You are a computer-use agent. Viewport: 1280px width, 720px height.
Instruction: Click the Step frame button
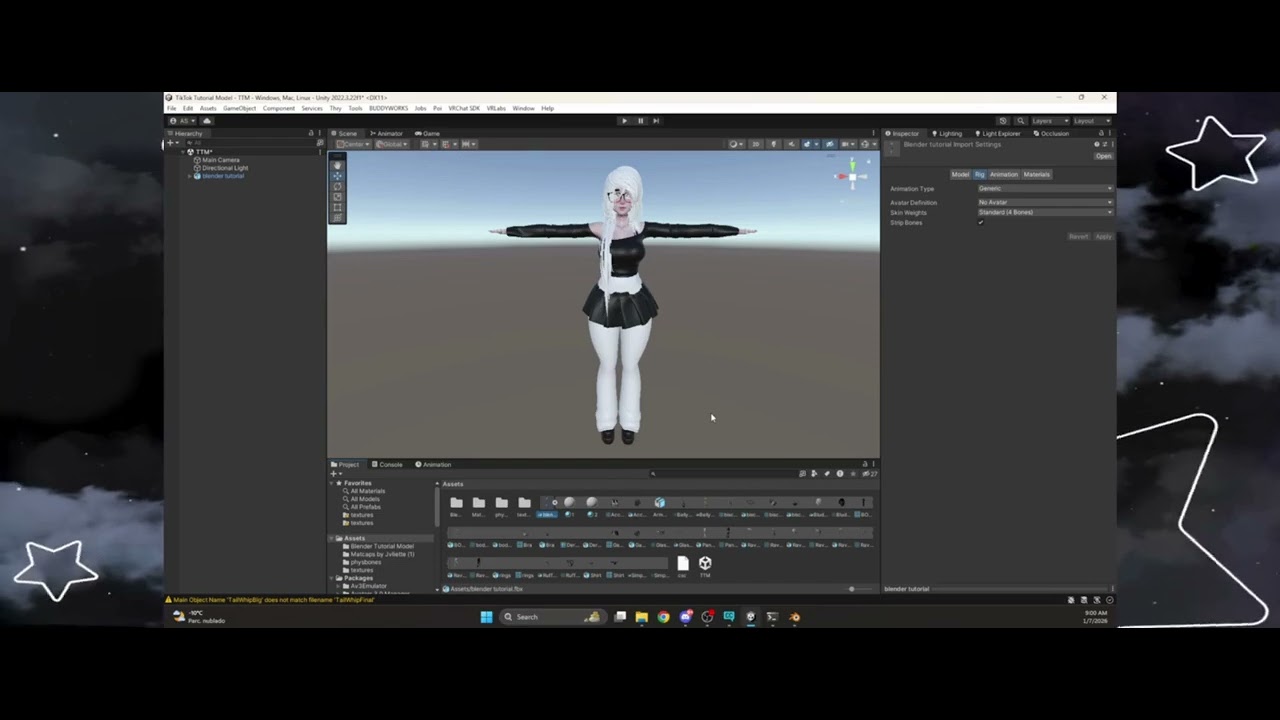click(656, 121)
